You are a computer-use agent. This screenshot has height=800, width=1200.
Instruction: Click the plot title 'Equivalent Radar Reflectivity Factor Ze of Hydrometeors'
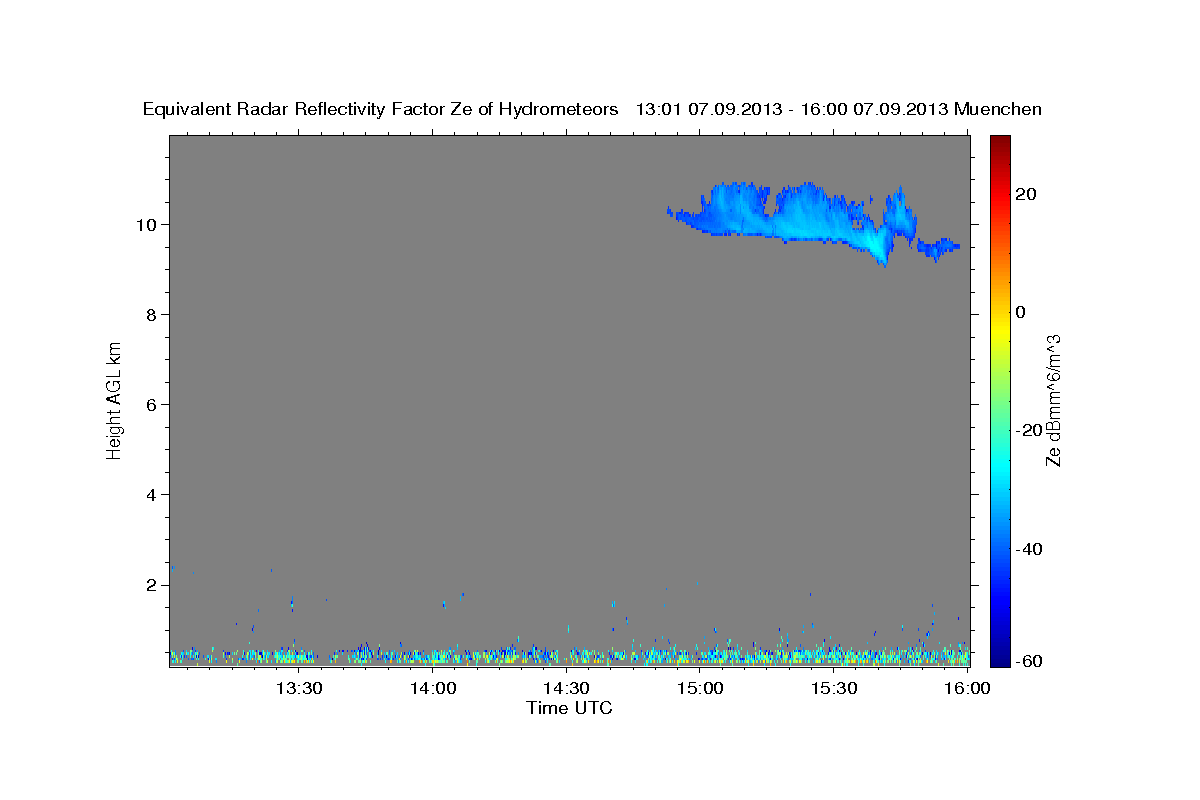[x=380, y=109]
